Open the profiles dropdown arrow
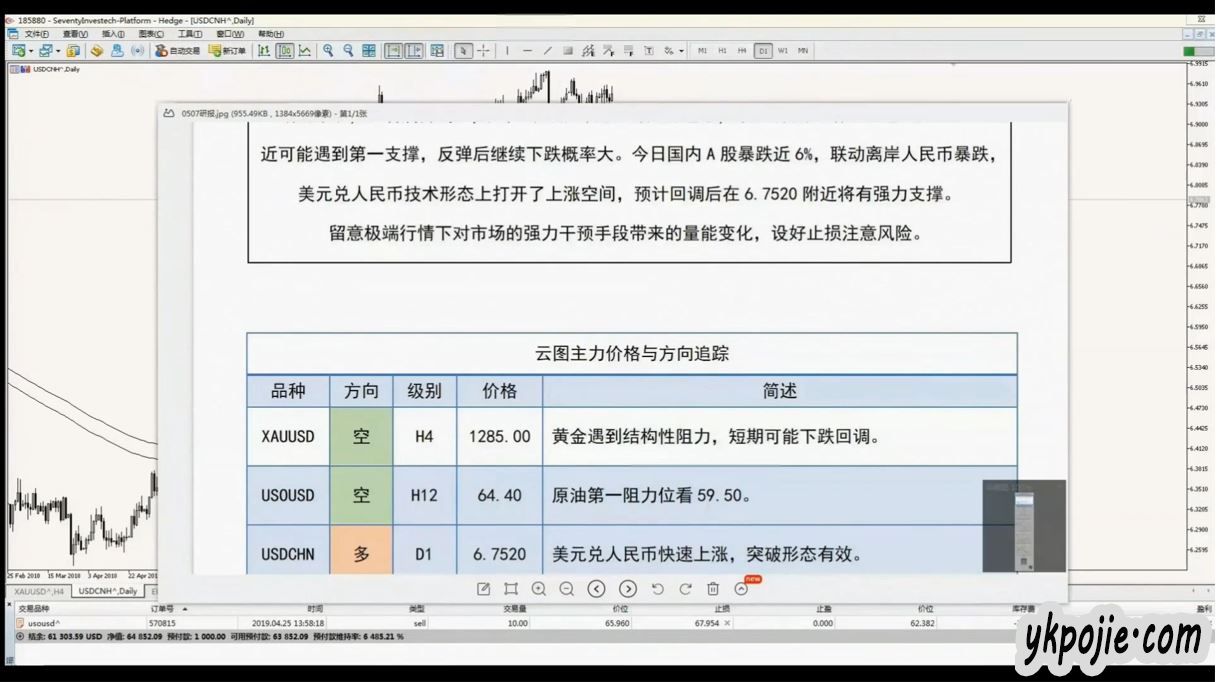 pyautogui.click(x=58, y=51)
